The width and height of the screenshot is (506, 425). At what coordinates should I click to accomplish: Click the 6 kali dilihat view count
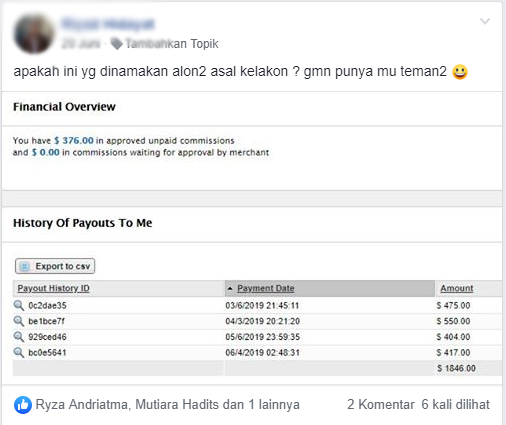pos(455,405)
